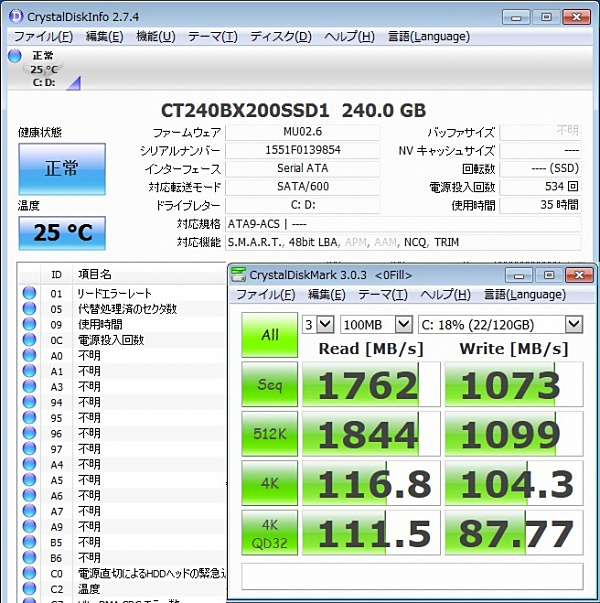Click the serial number 1551F0139854 field

click(303, 150)
